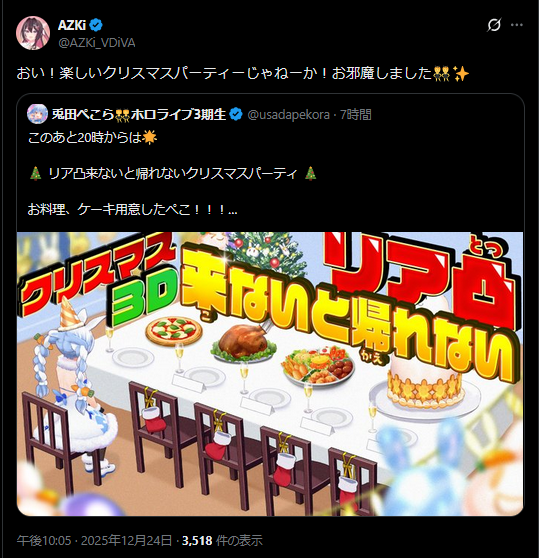This screenshot has width=539, height=558.
Task: Open the Christmas party stream thumbnail image
Action: pos(270,374)
